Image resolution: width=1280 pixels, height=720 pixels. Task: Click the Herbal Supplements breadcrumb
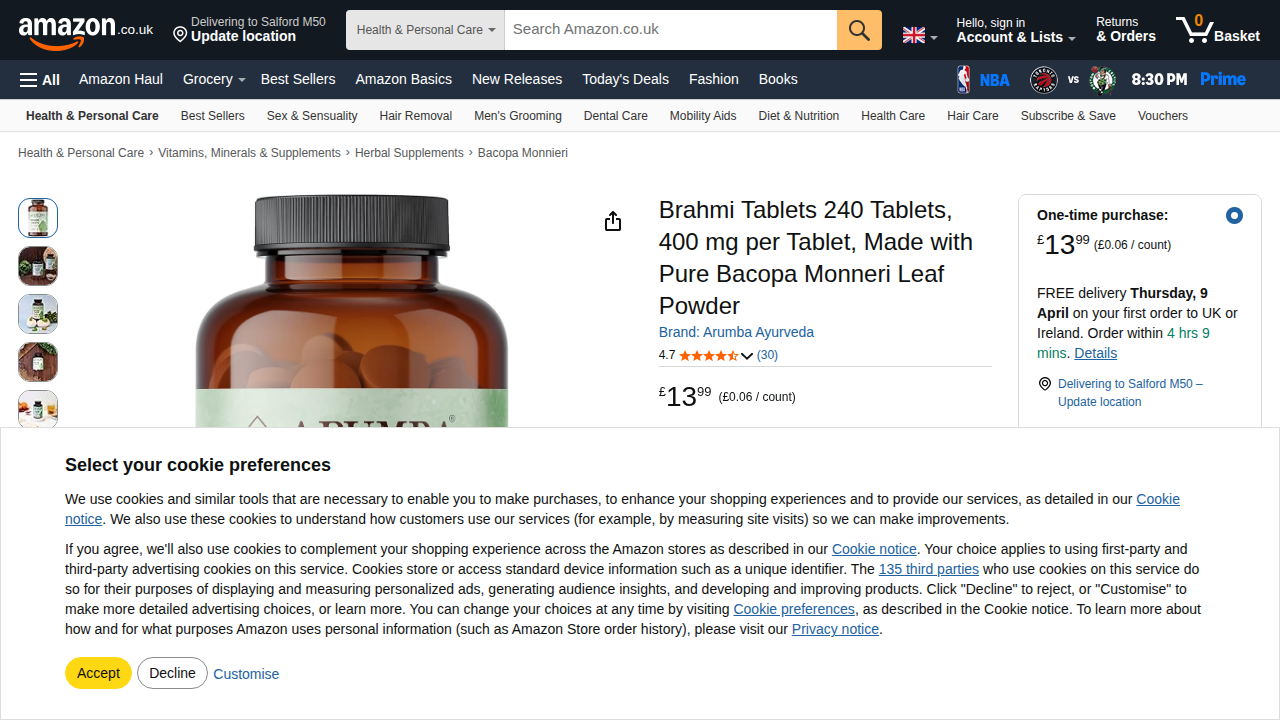(x=409, y=153)
